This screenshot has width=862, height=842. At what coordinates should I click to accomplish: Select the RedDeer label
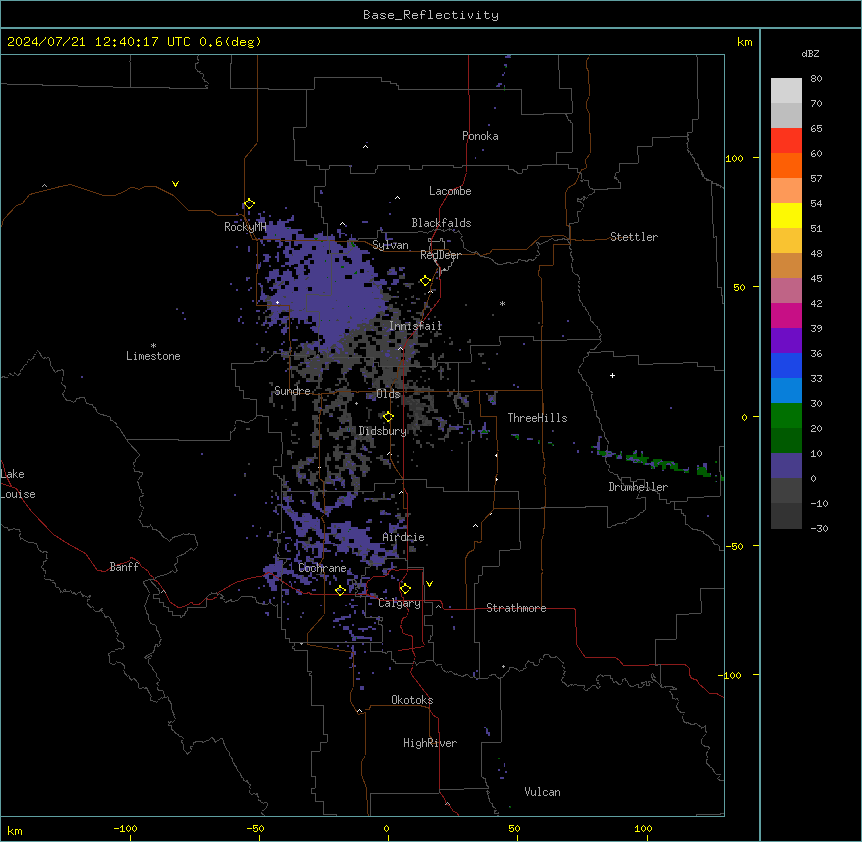[440, 255]
